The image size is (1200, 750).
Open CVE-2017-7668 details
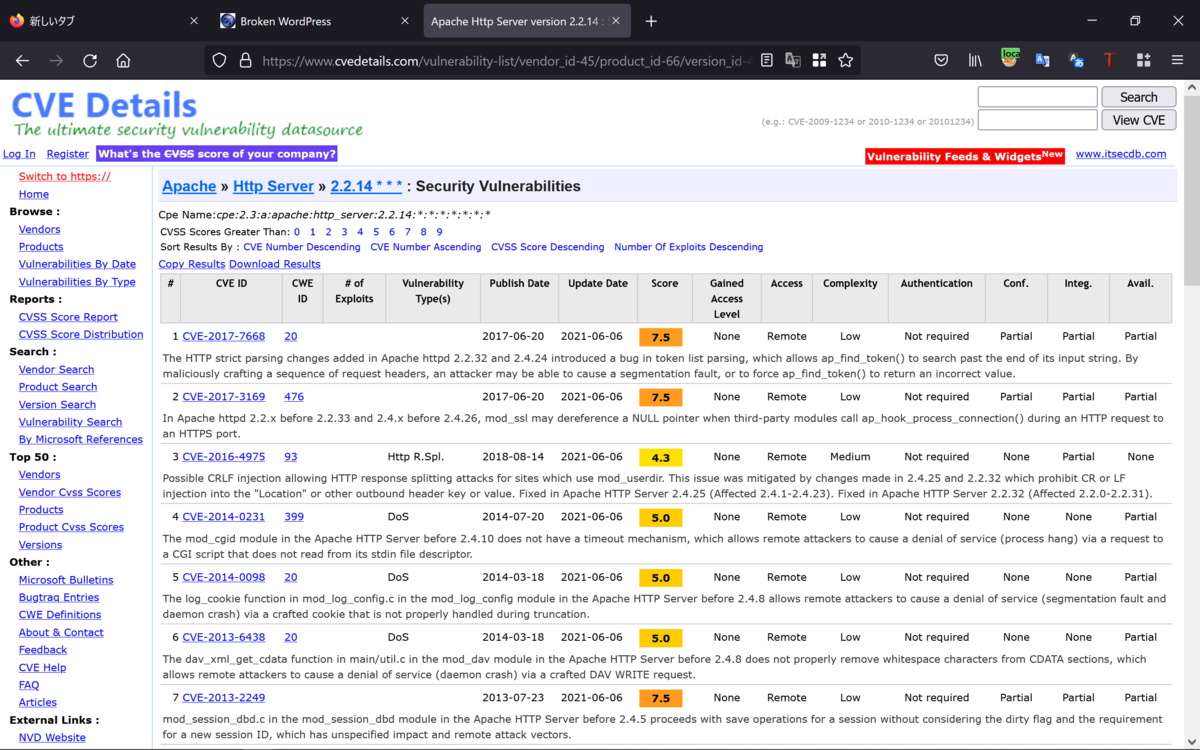click(224, 337)
